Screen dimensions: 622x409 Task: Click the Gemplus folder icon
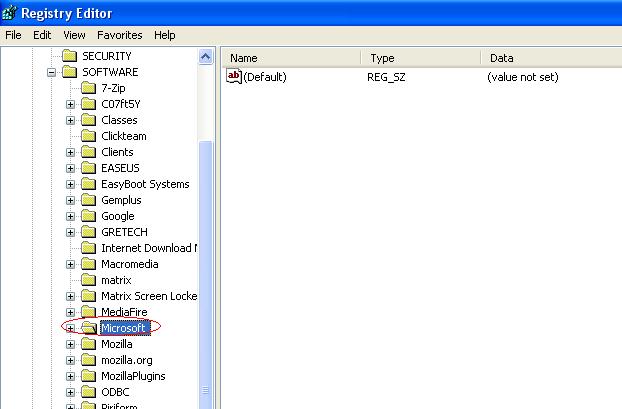coord(88,200)
